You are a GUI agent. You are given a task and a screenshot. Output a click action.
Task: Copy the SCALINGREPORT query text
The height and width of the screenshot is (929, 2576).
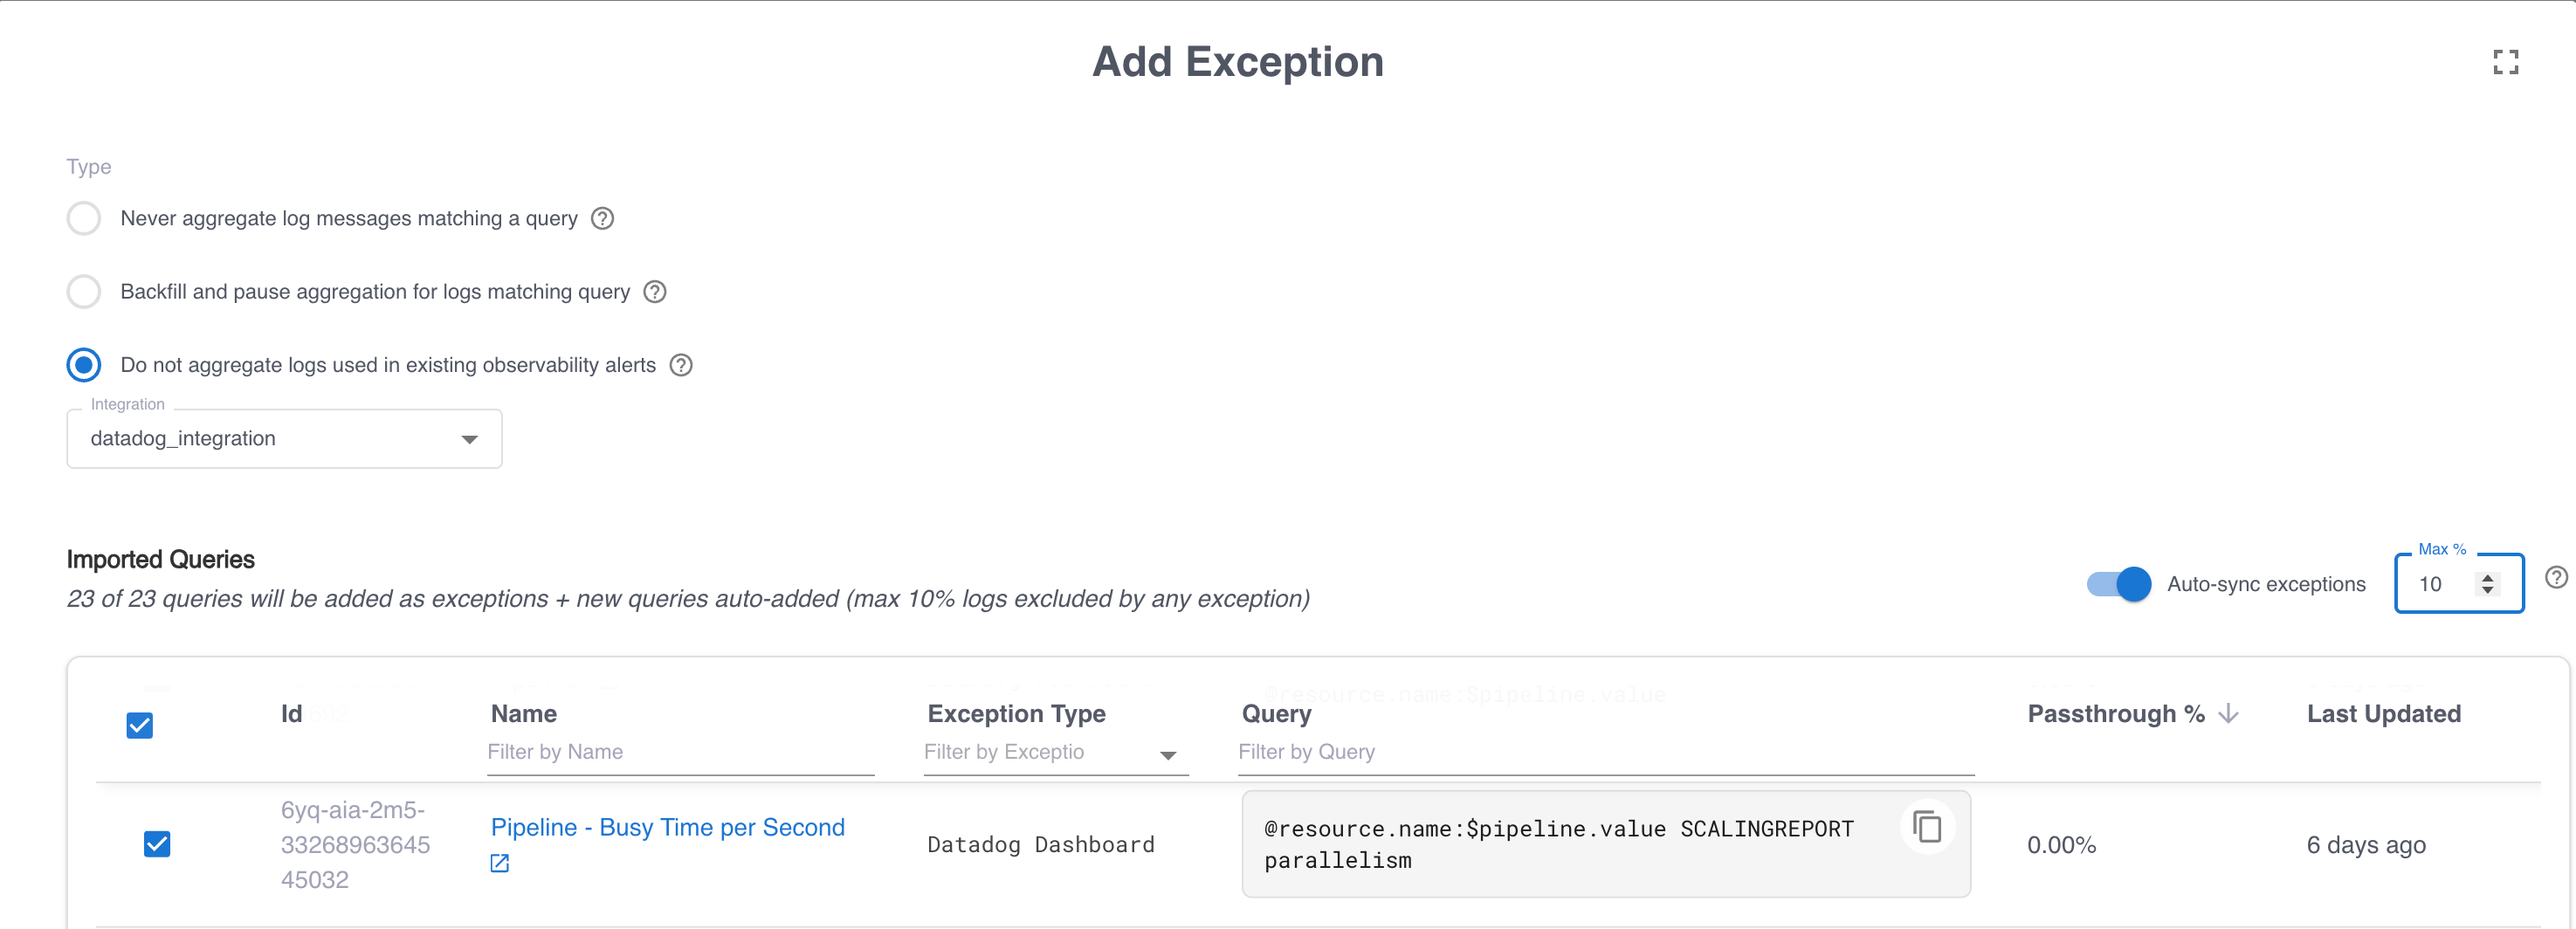1926,827
